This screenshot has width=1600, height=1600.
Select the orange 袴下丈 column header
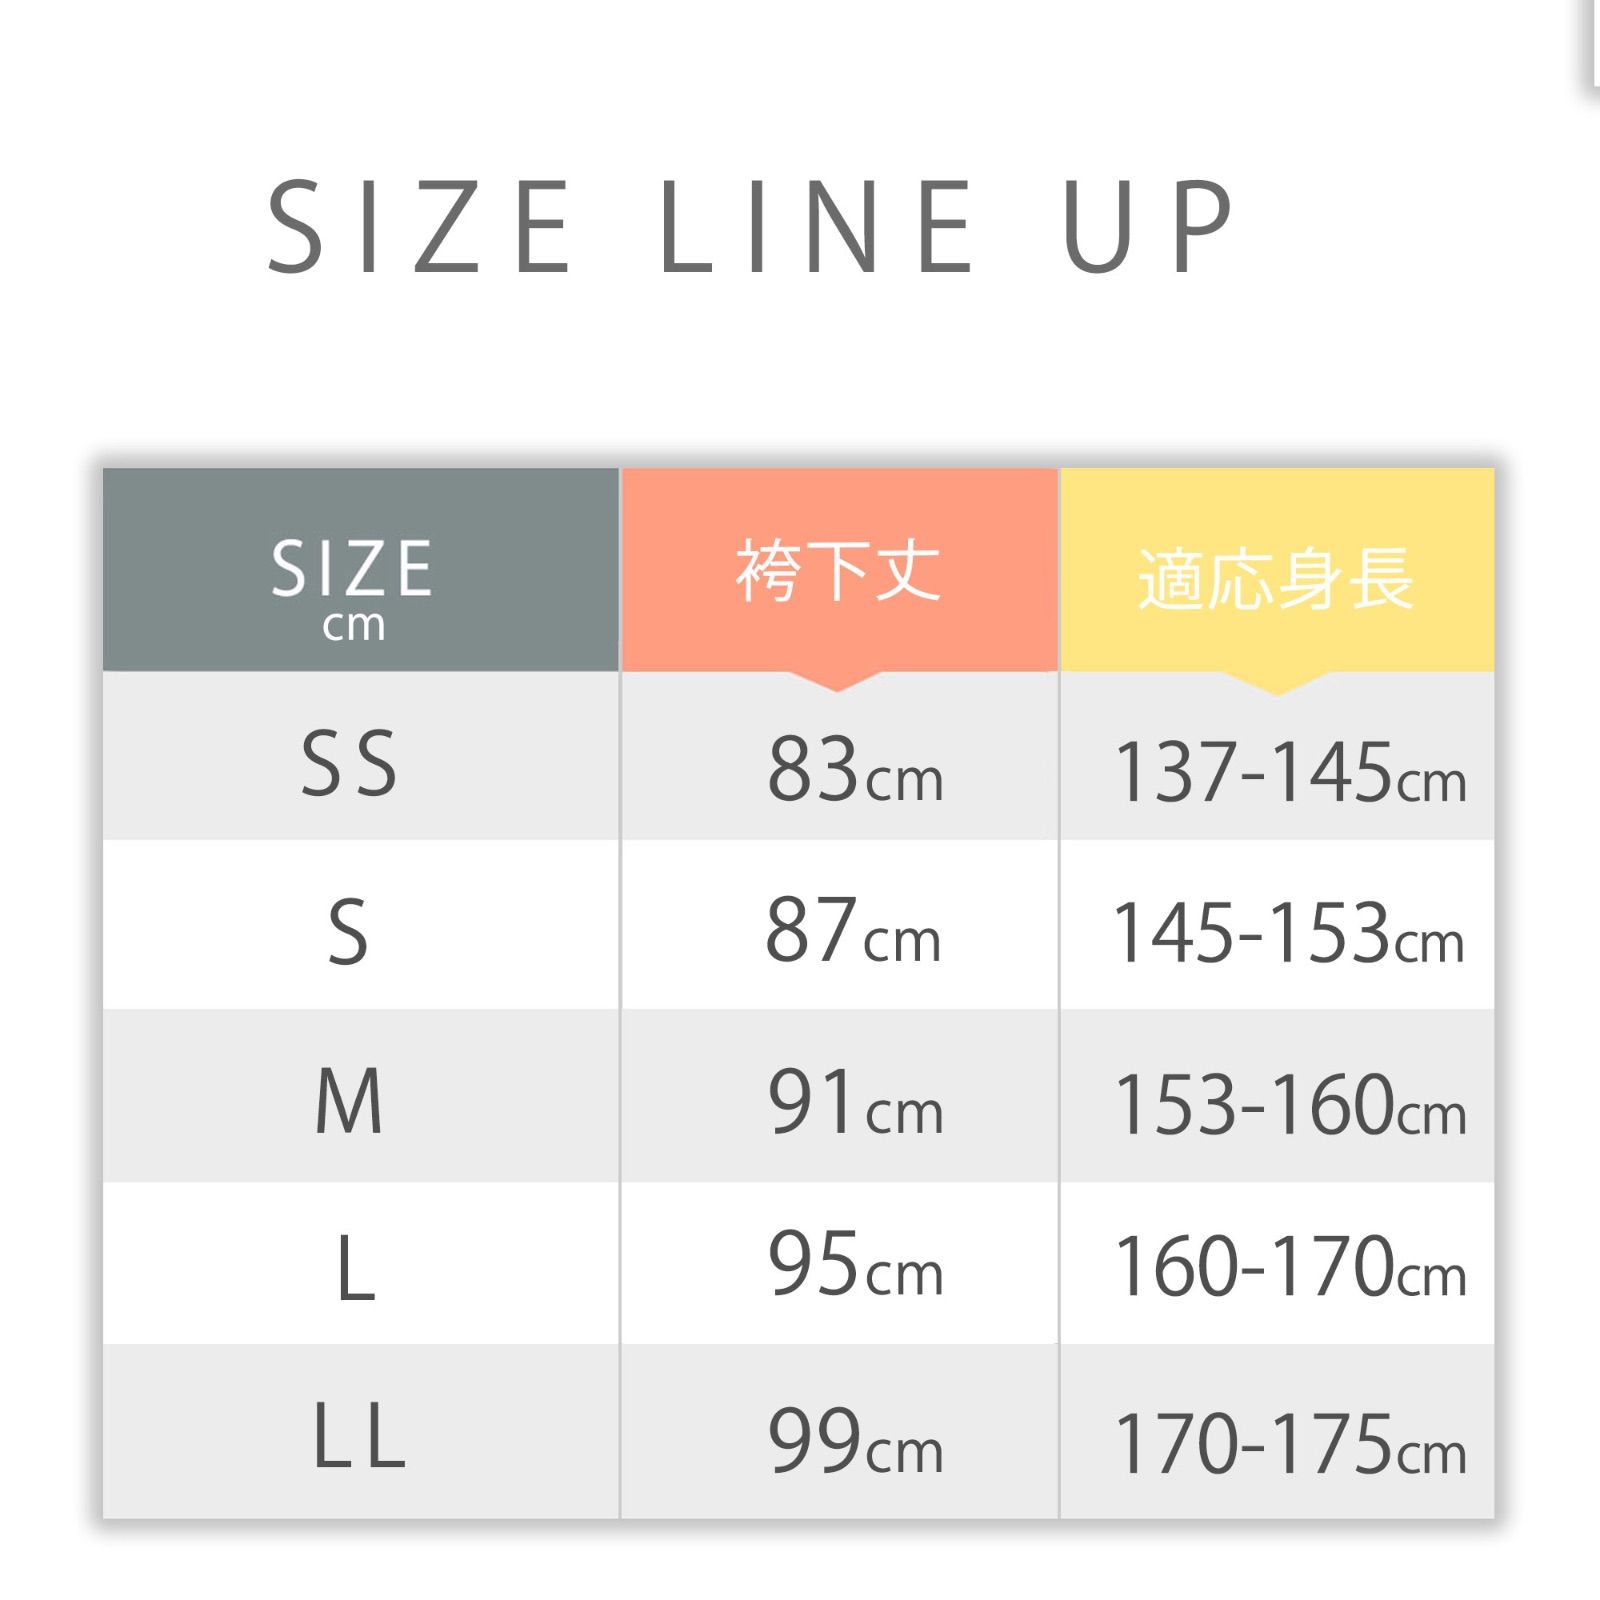point(838,572)
